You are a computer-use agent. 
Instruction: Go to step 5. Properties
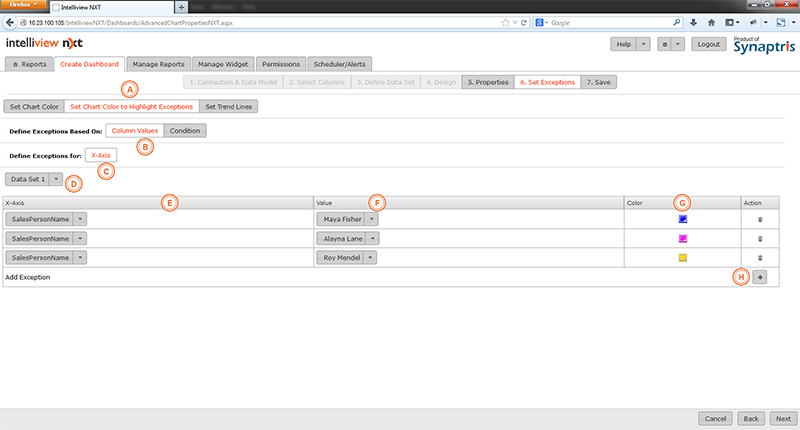coord(487,82)
